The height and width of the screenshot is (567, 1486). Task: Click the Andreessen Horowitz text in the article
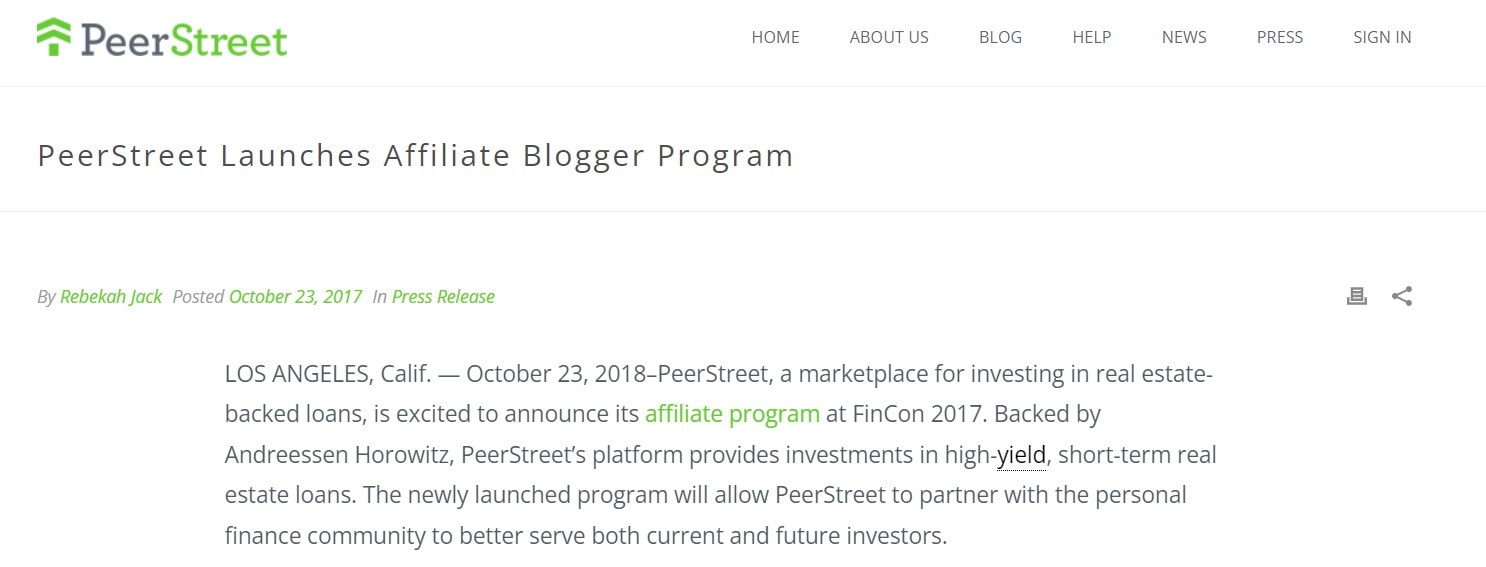[x=338, y=455]
